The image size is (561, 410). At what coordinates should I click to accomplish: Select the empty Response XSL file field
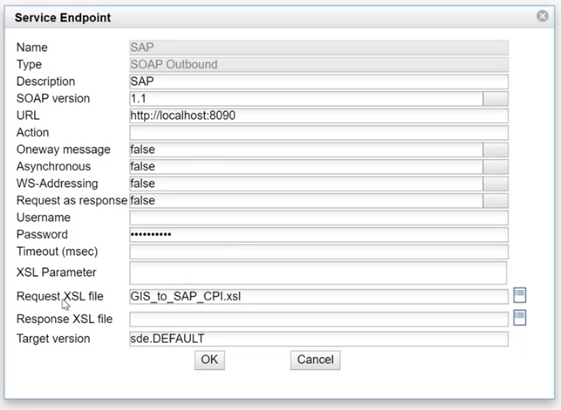click(x=319, y=319)
